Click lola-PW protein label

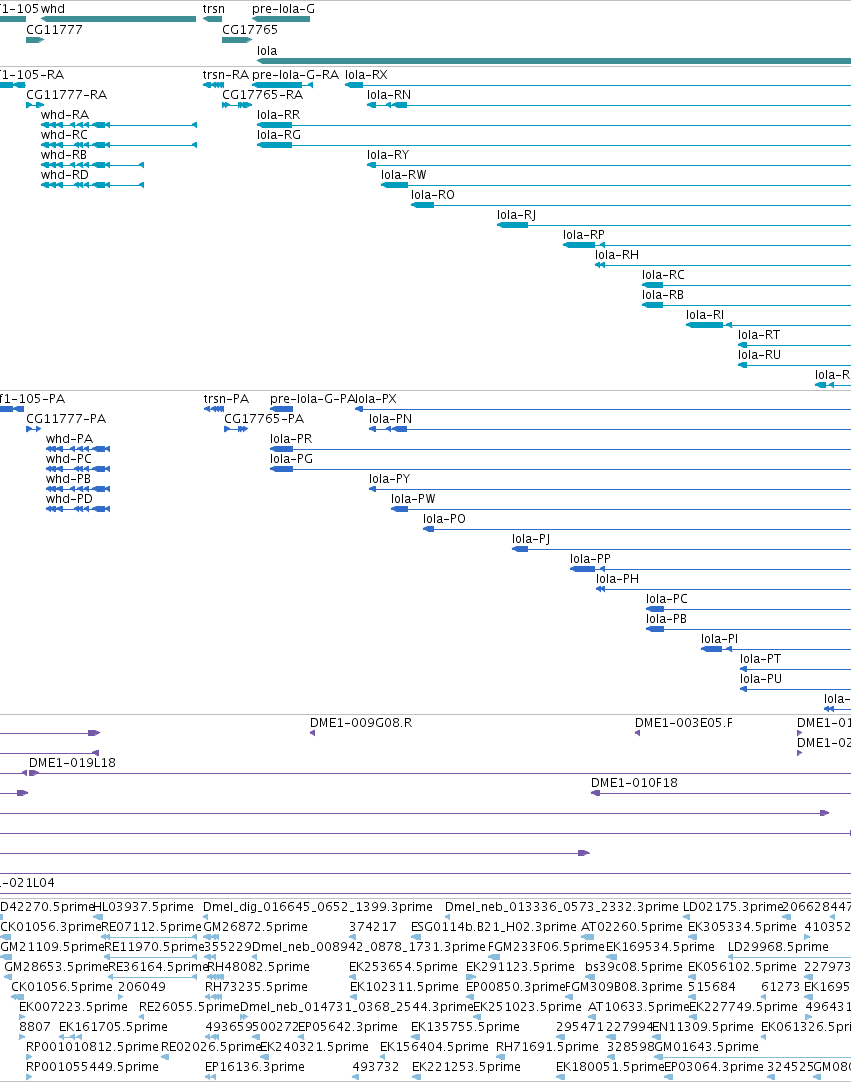click(413, 499)
